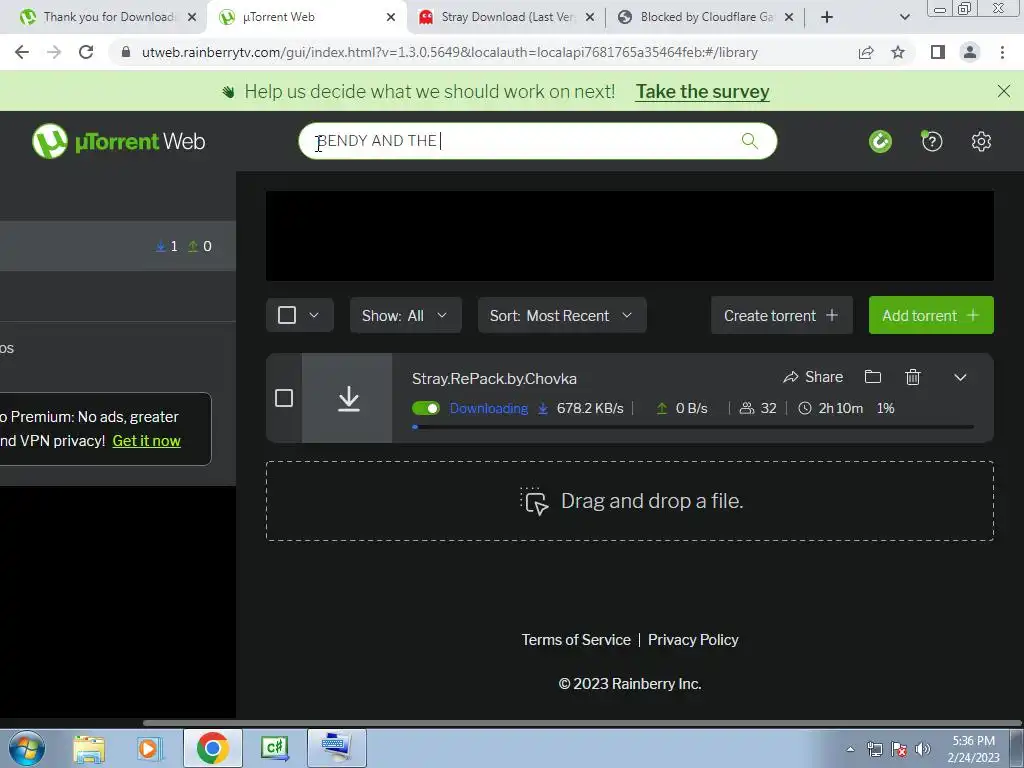This screenshot has width=1024, height=768.
Task: Click the µTorrent Web logo
Action: [118, 141]
